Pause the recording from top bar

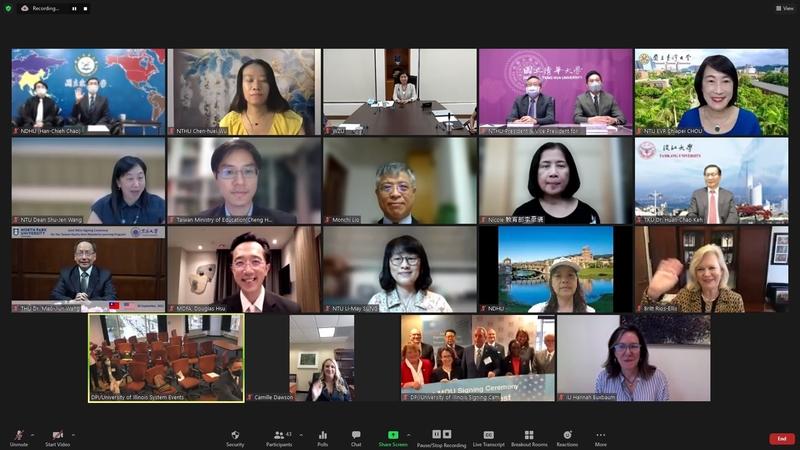tap(73, 8)
